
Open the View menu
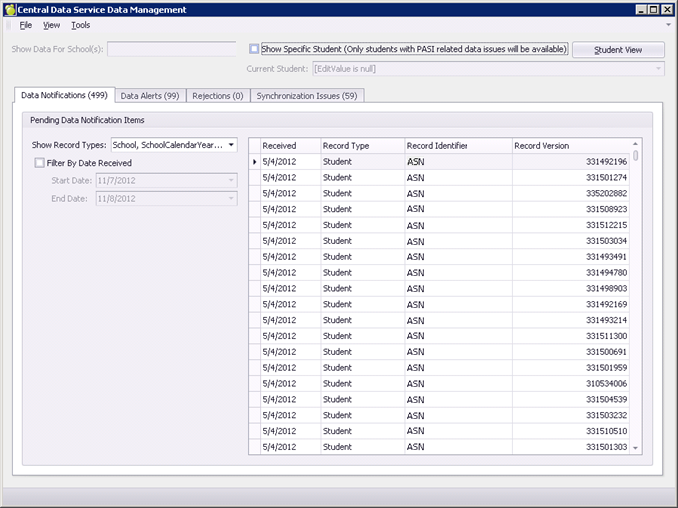51,25
